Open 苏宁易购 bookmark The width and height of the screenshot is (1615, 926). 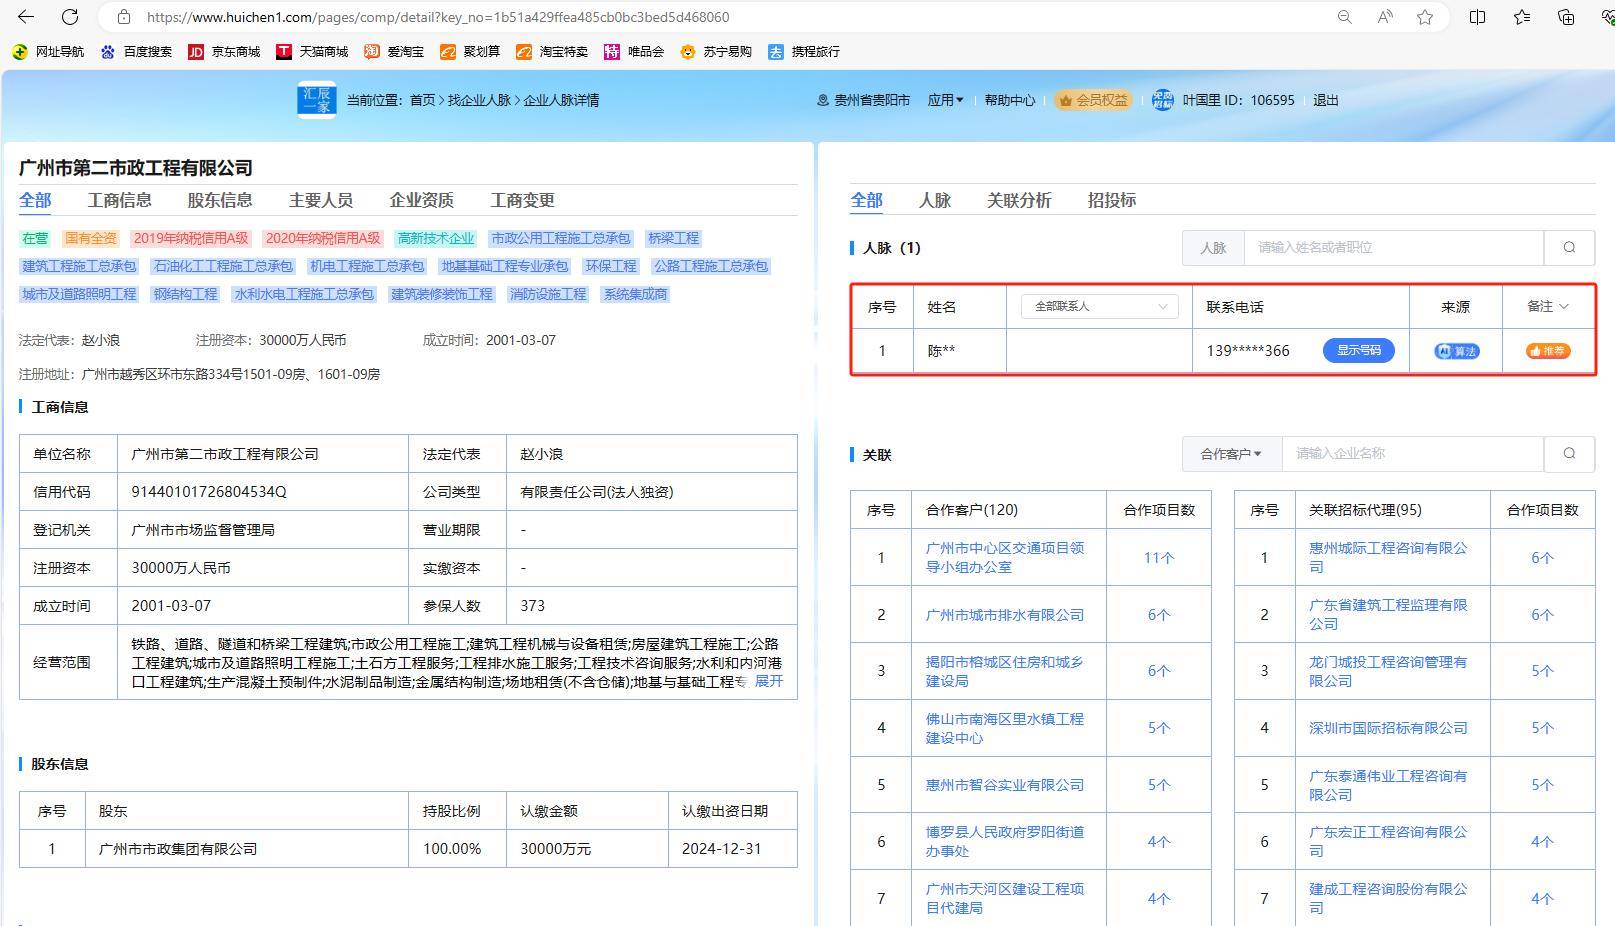point(716,52)
